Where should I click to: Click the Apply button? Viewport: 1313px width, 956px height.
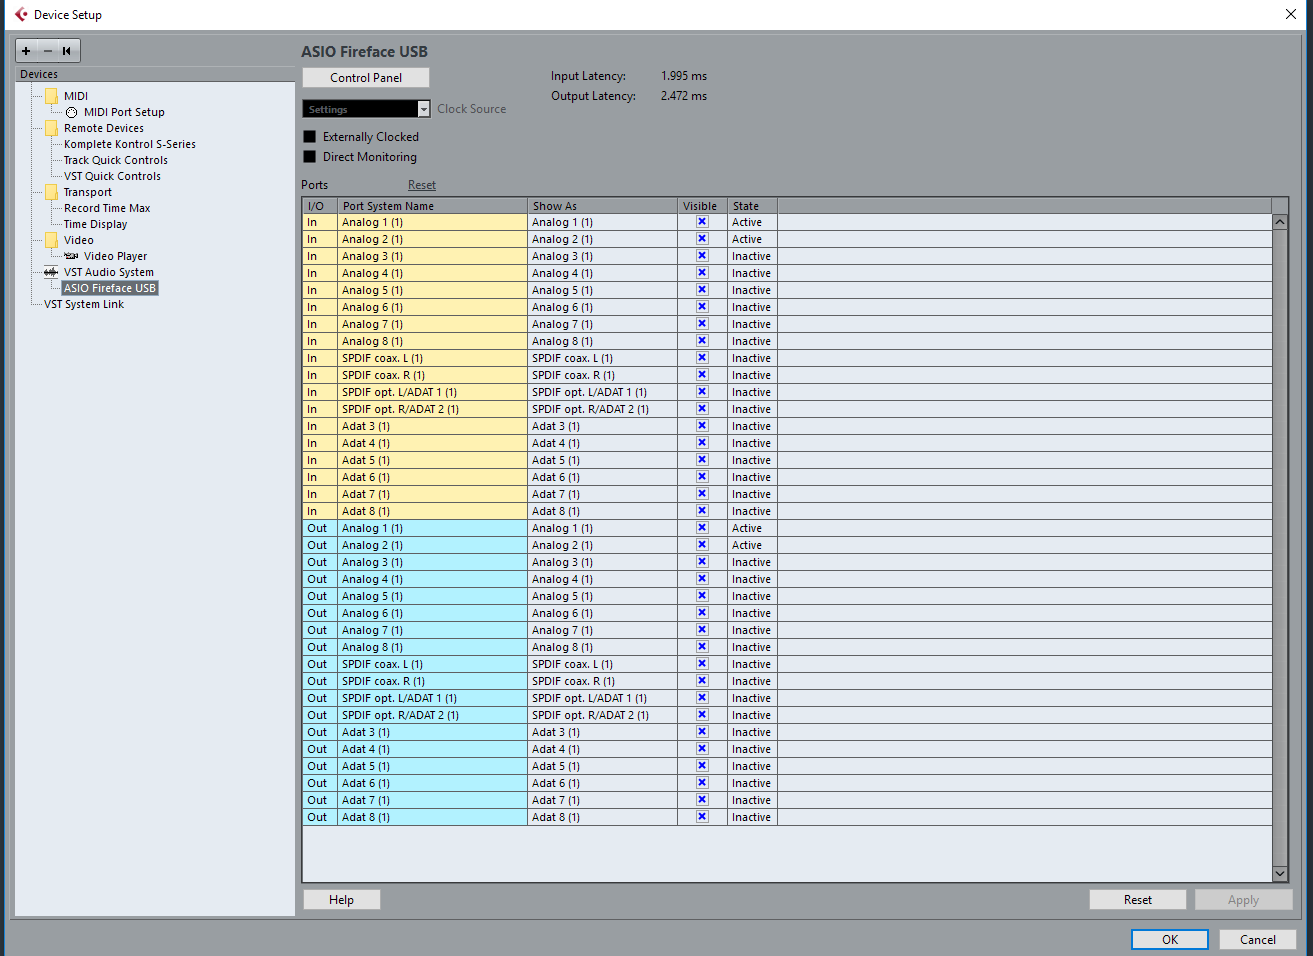(x=1244, y=900)
